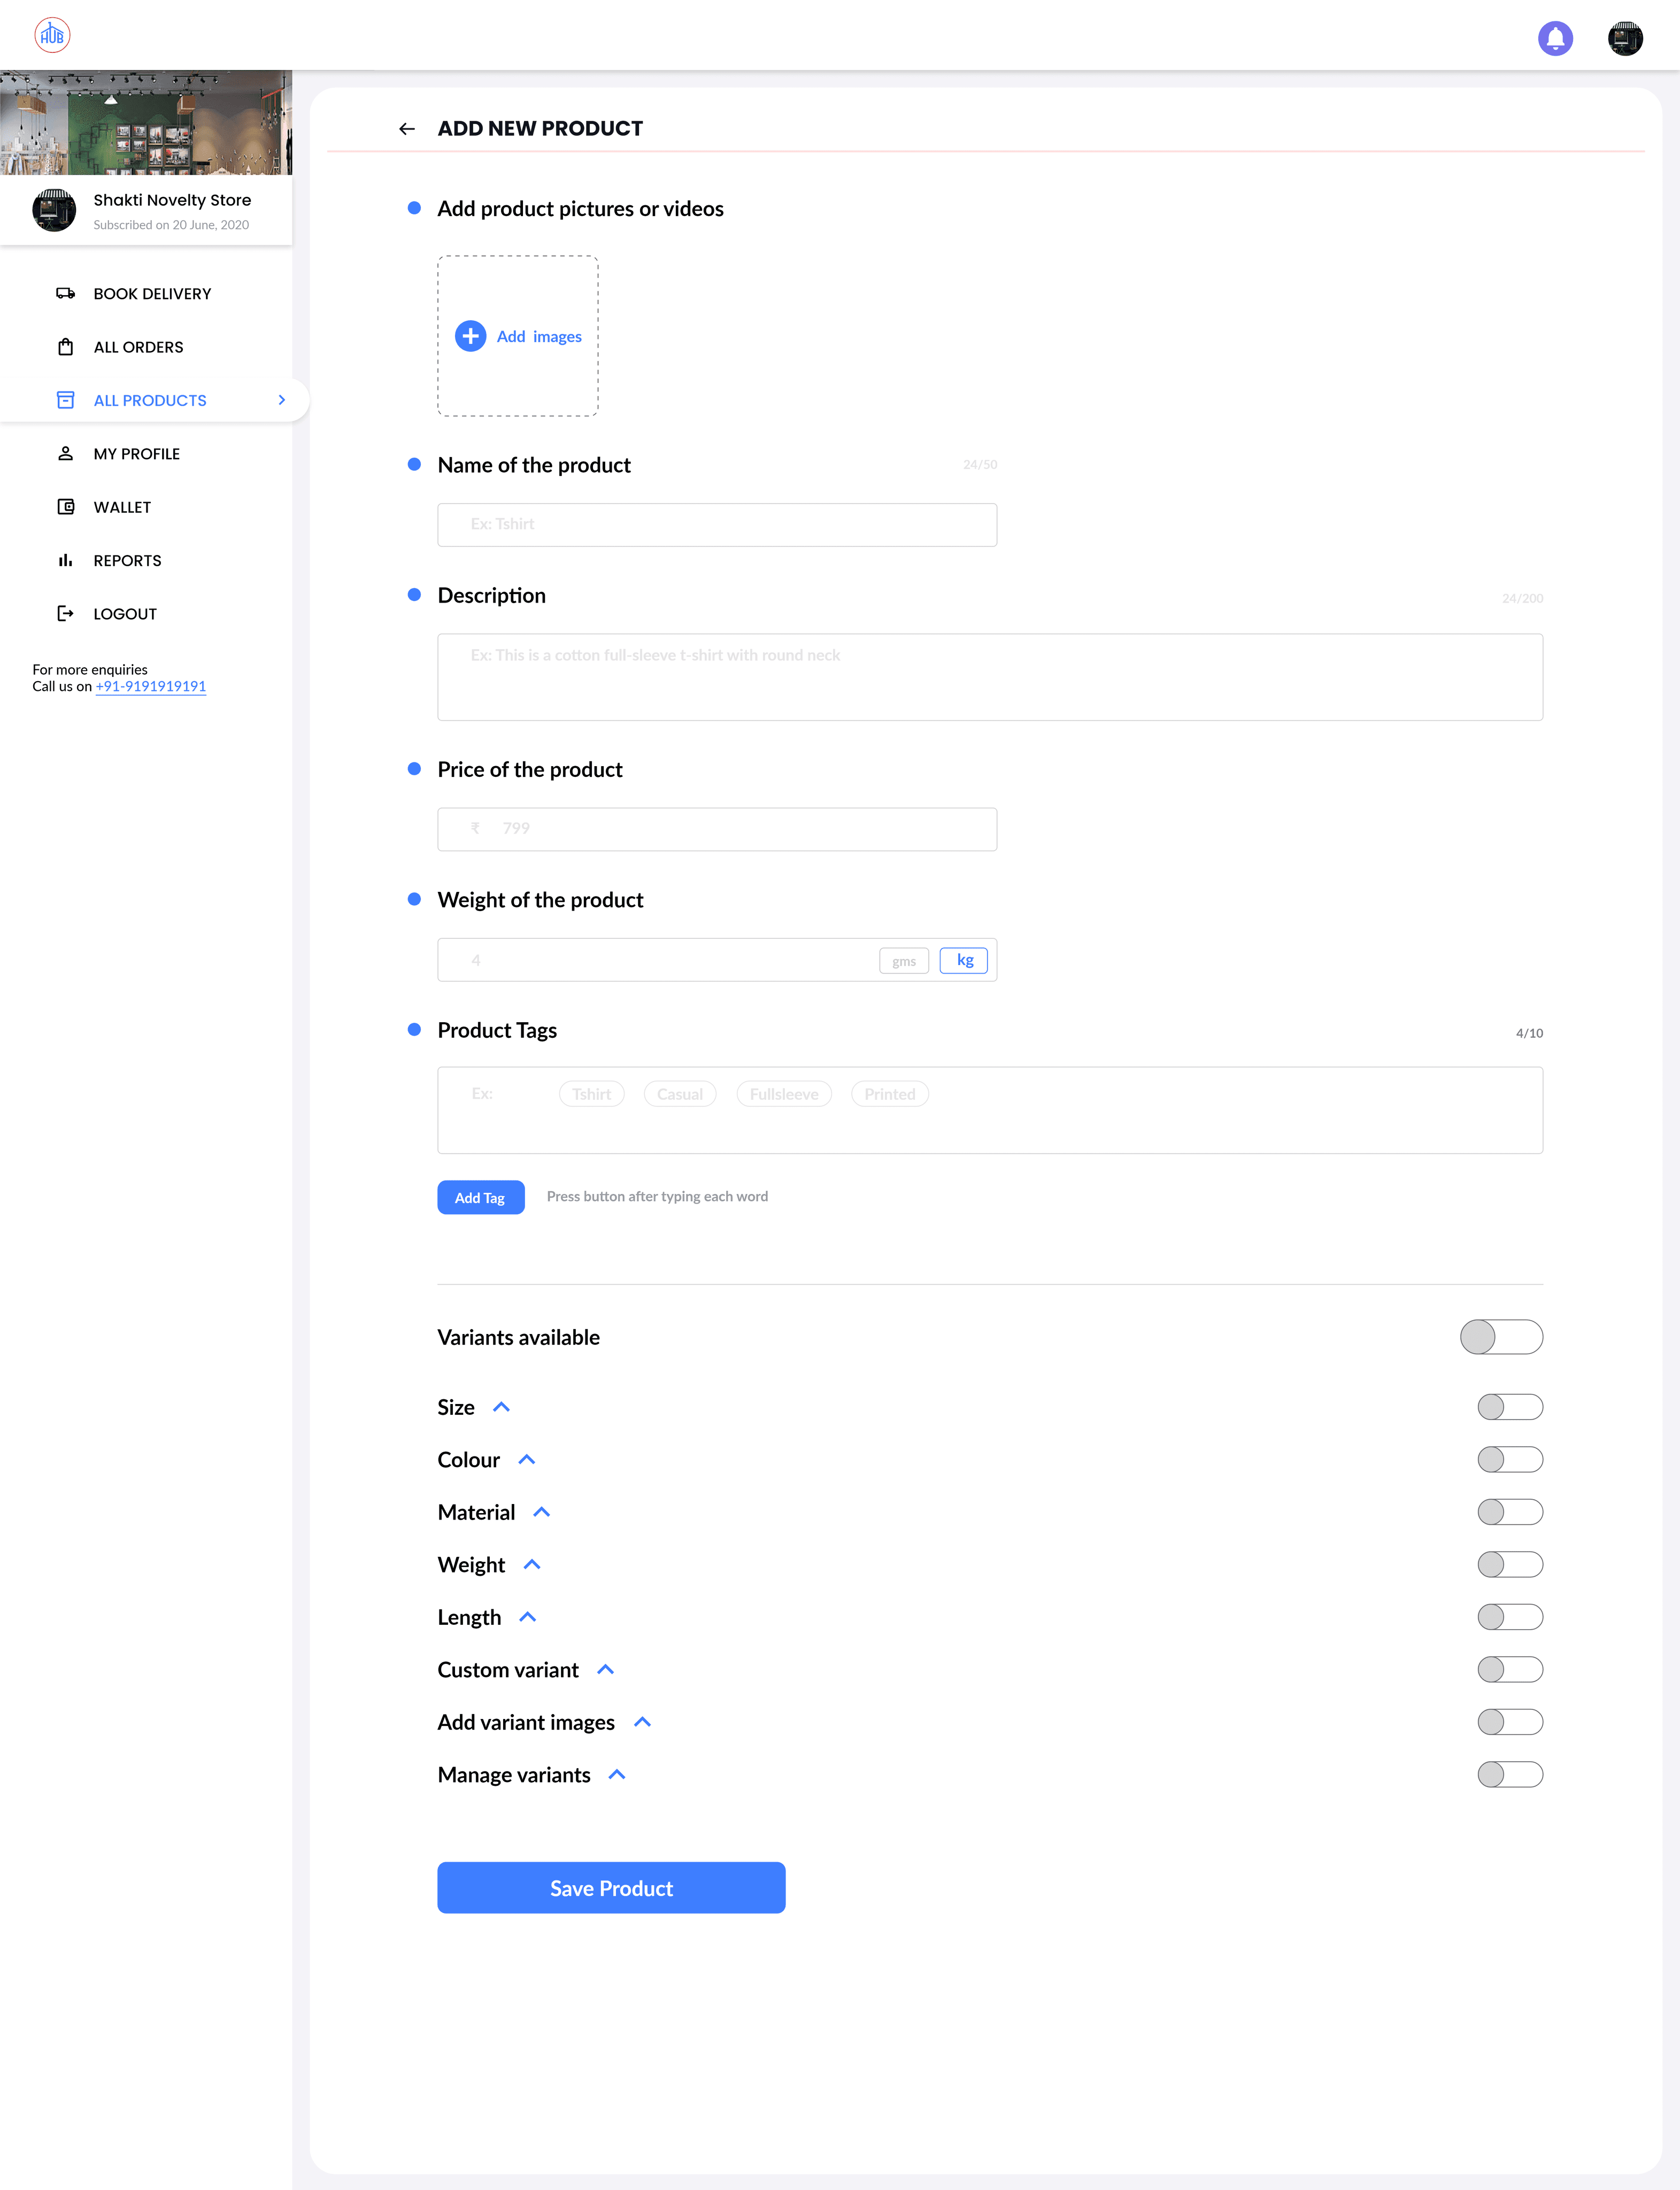
Task: Click the Wallet icon in sidebar
Action: [66, 507]
